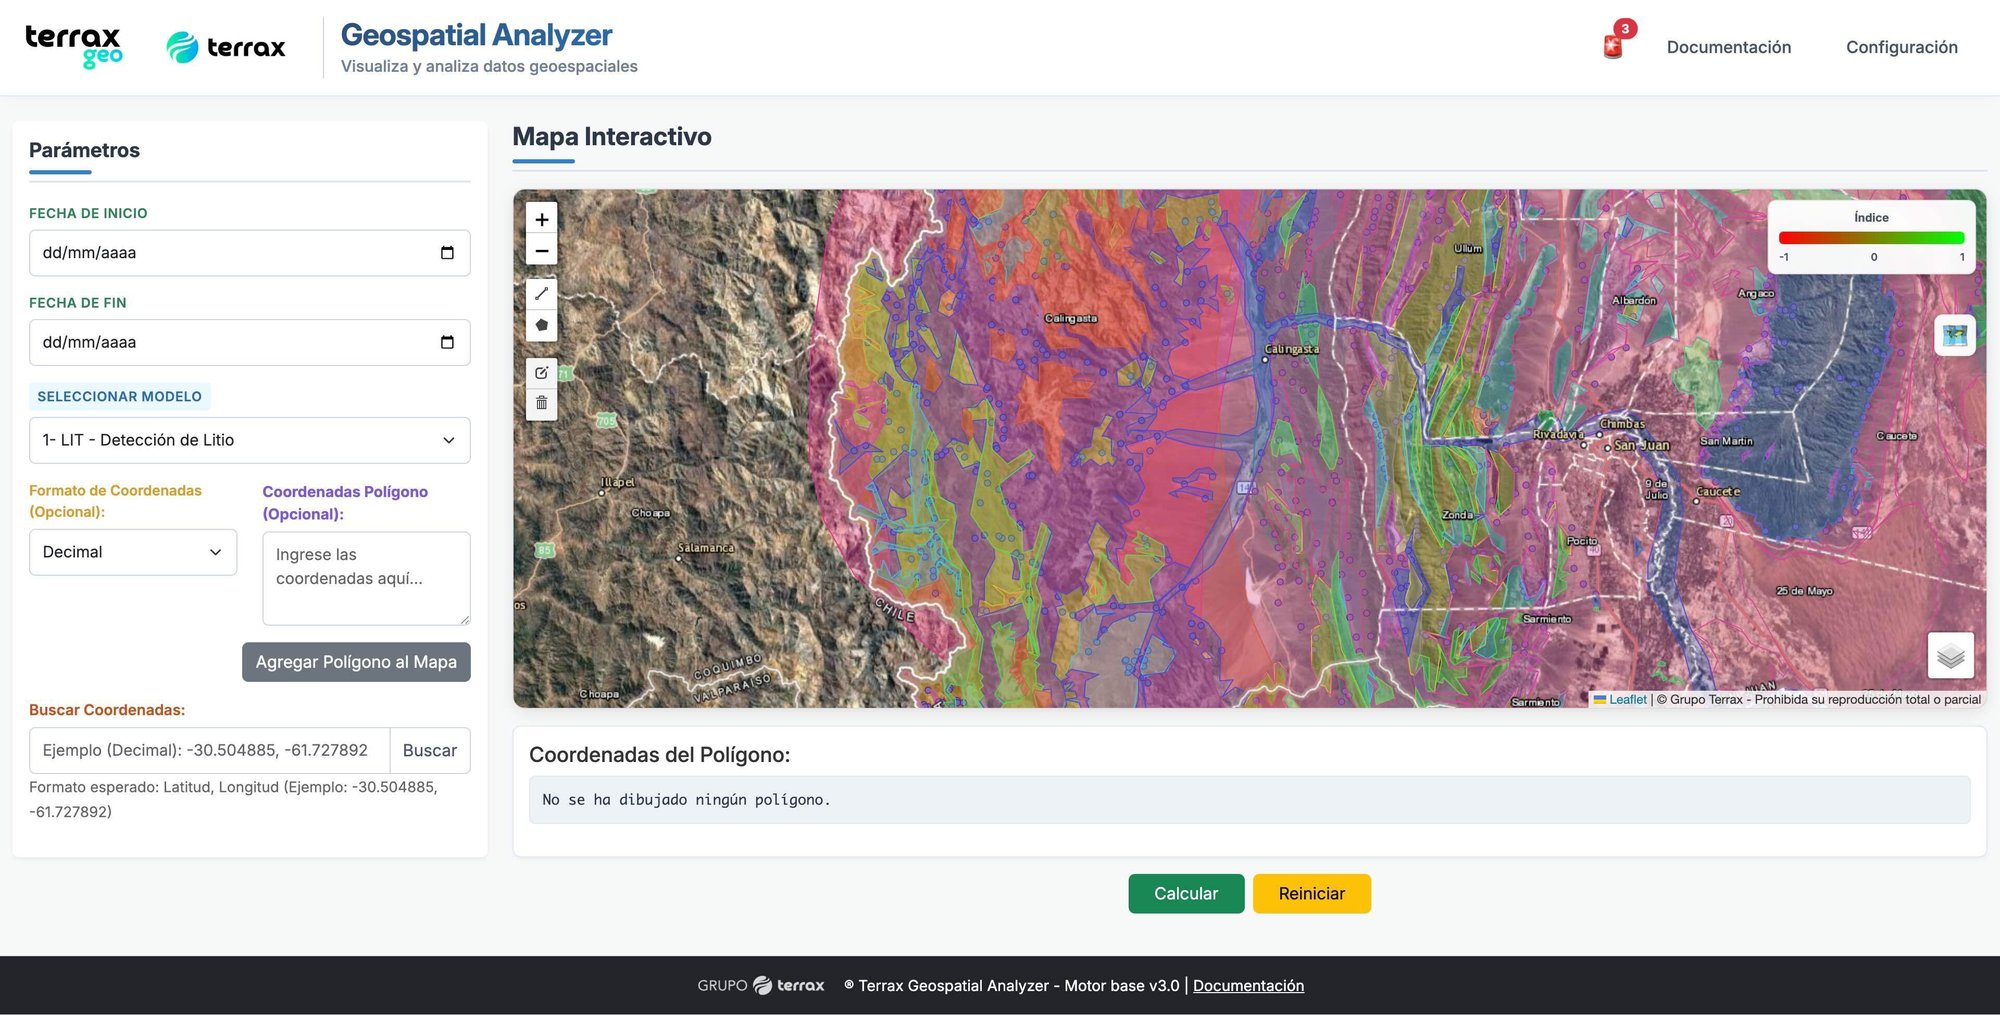The height and width of the screenshot is (1015, 2000).
Task: Focus the Buscar Coordenadas input field
Action: point(209,750)
